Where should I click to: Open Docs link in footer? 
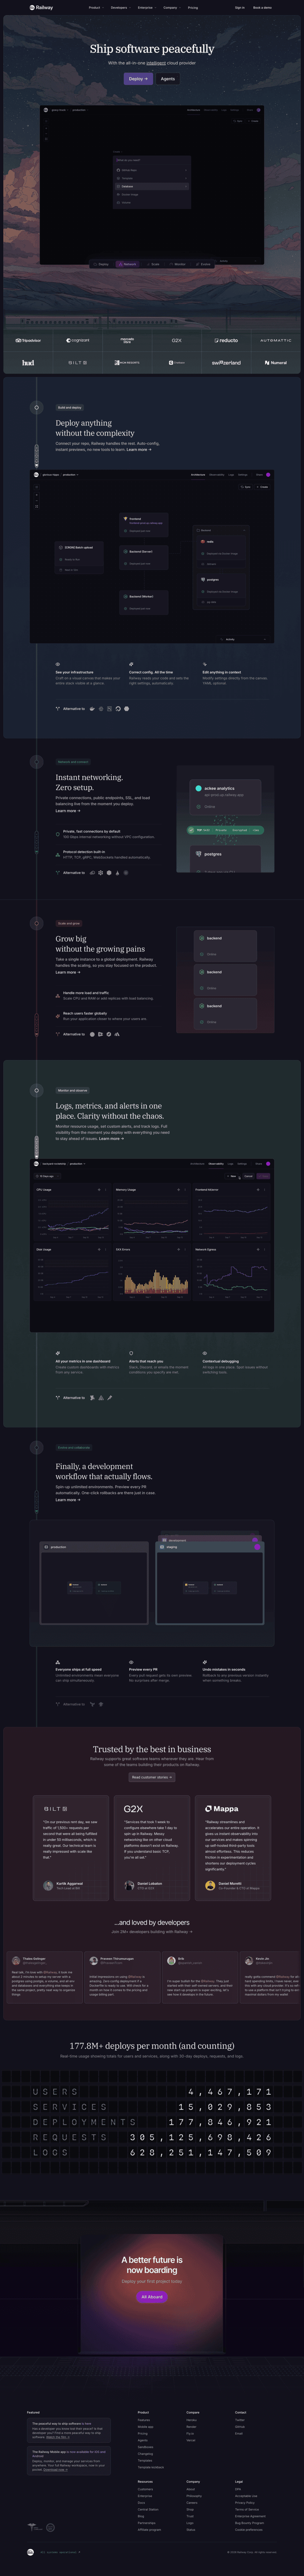(141, 2503)
